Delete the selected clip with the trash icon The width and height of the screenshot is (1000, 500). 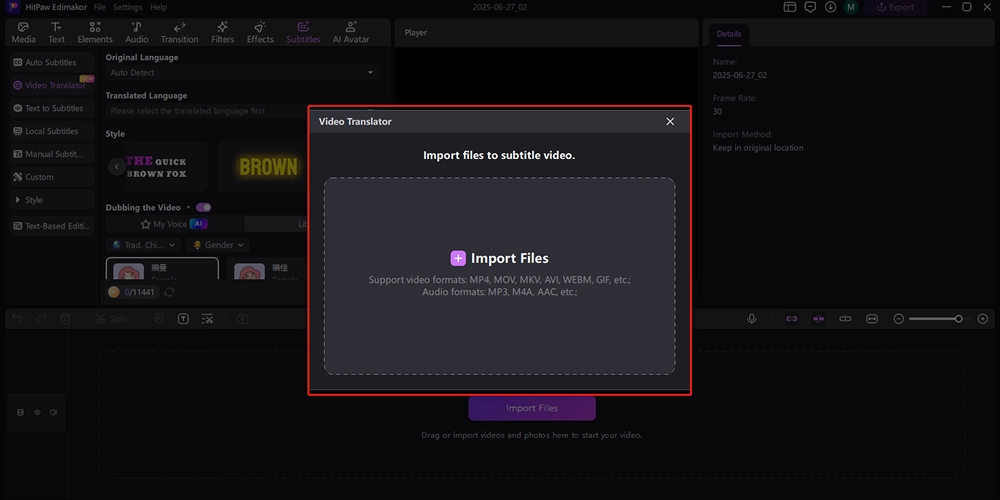click(x=66, y=319)
